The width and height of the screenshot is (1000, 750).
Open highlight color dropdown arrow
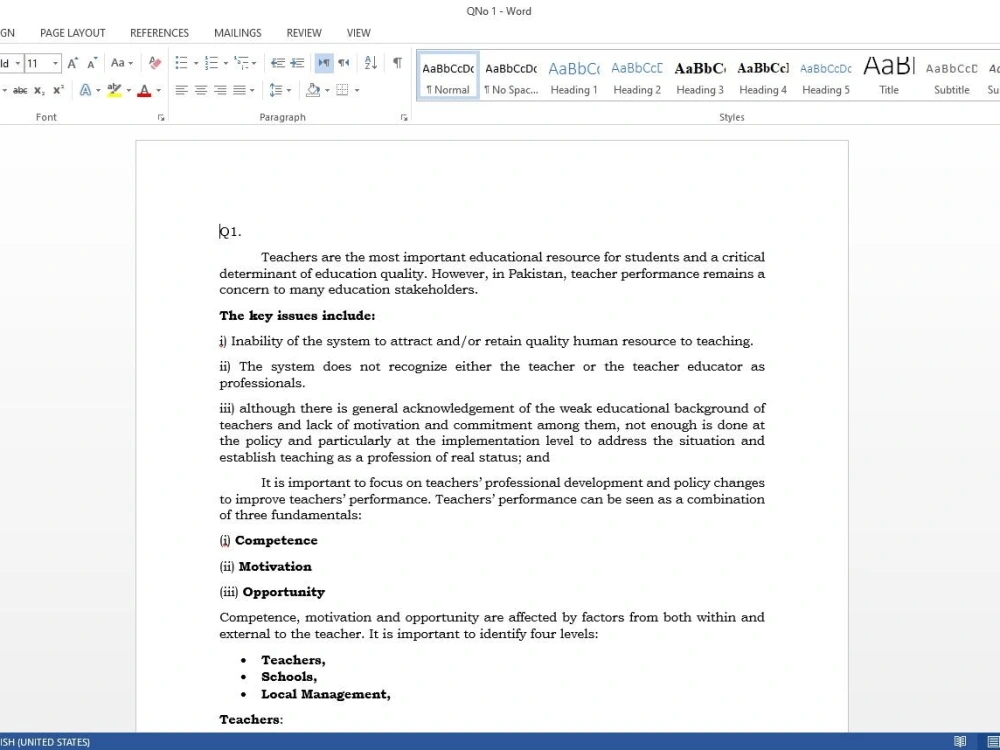(x=129, y=91)
